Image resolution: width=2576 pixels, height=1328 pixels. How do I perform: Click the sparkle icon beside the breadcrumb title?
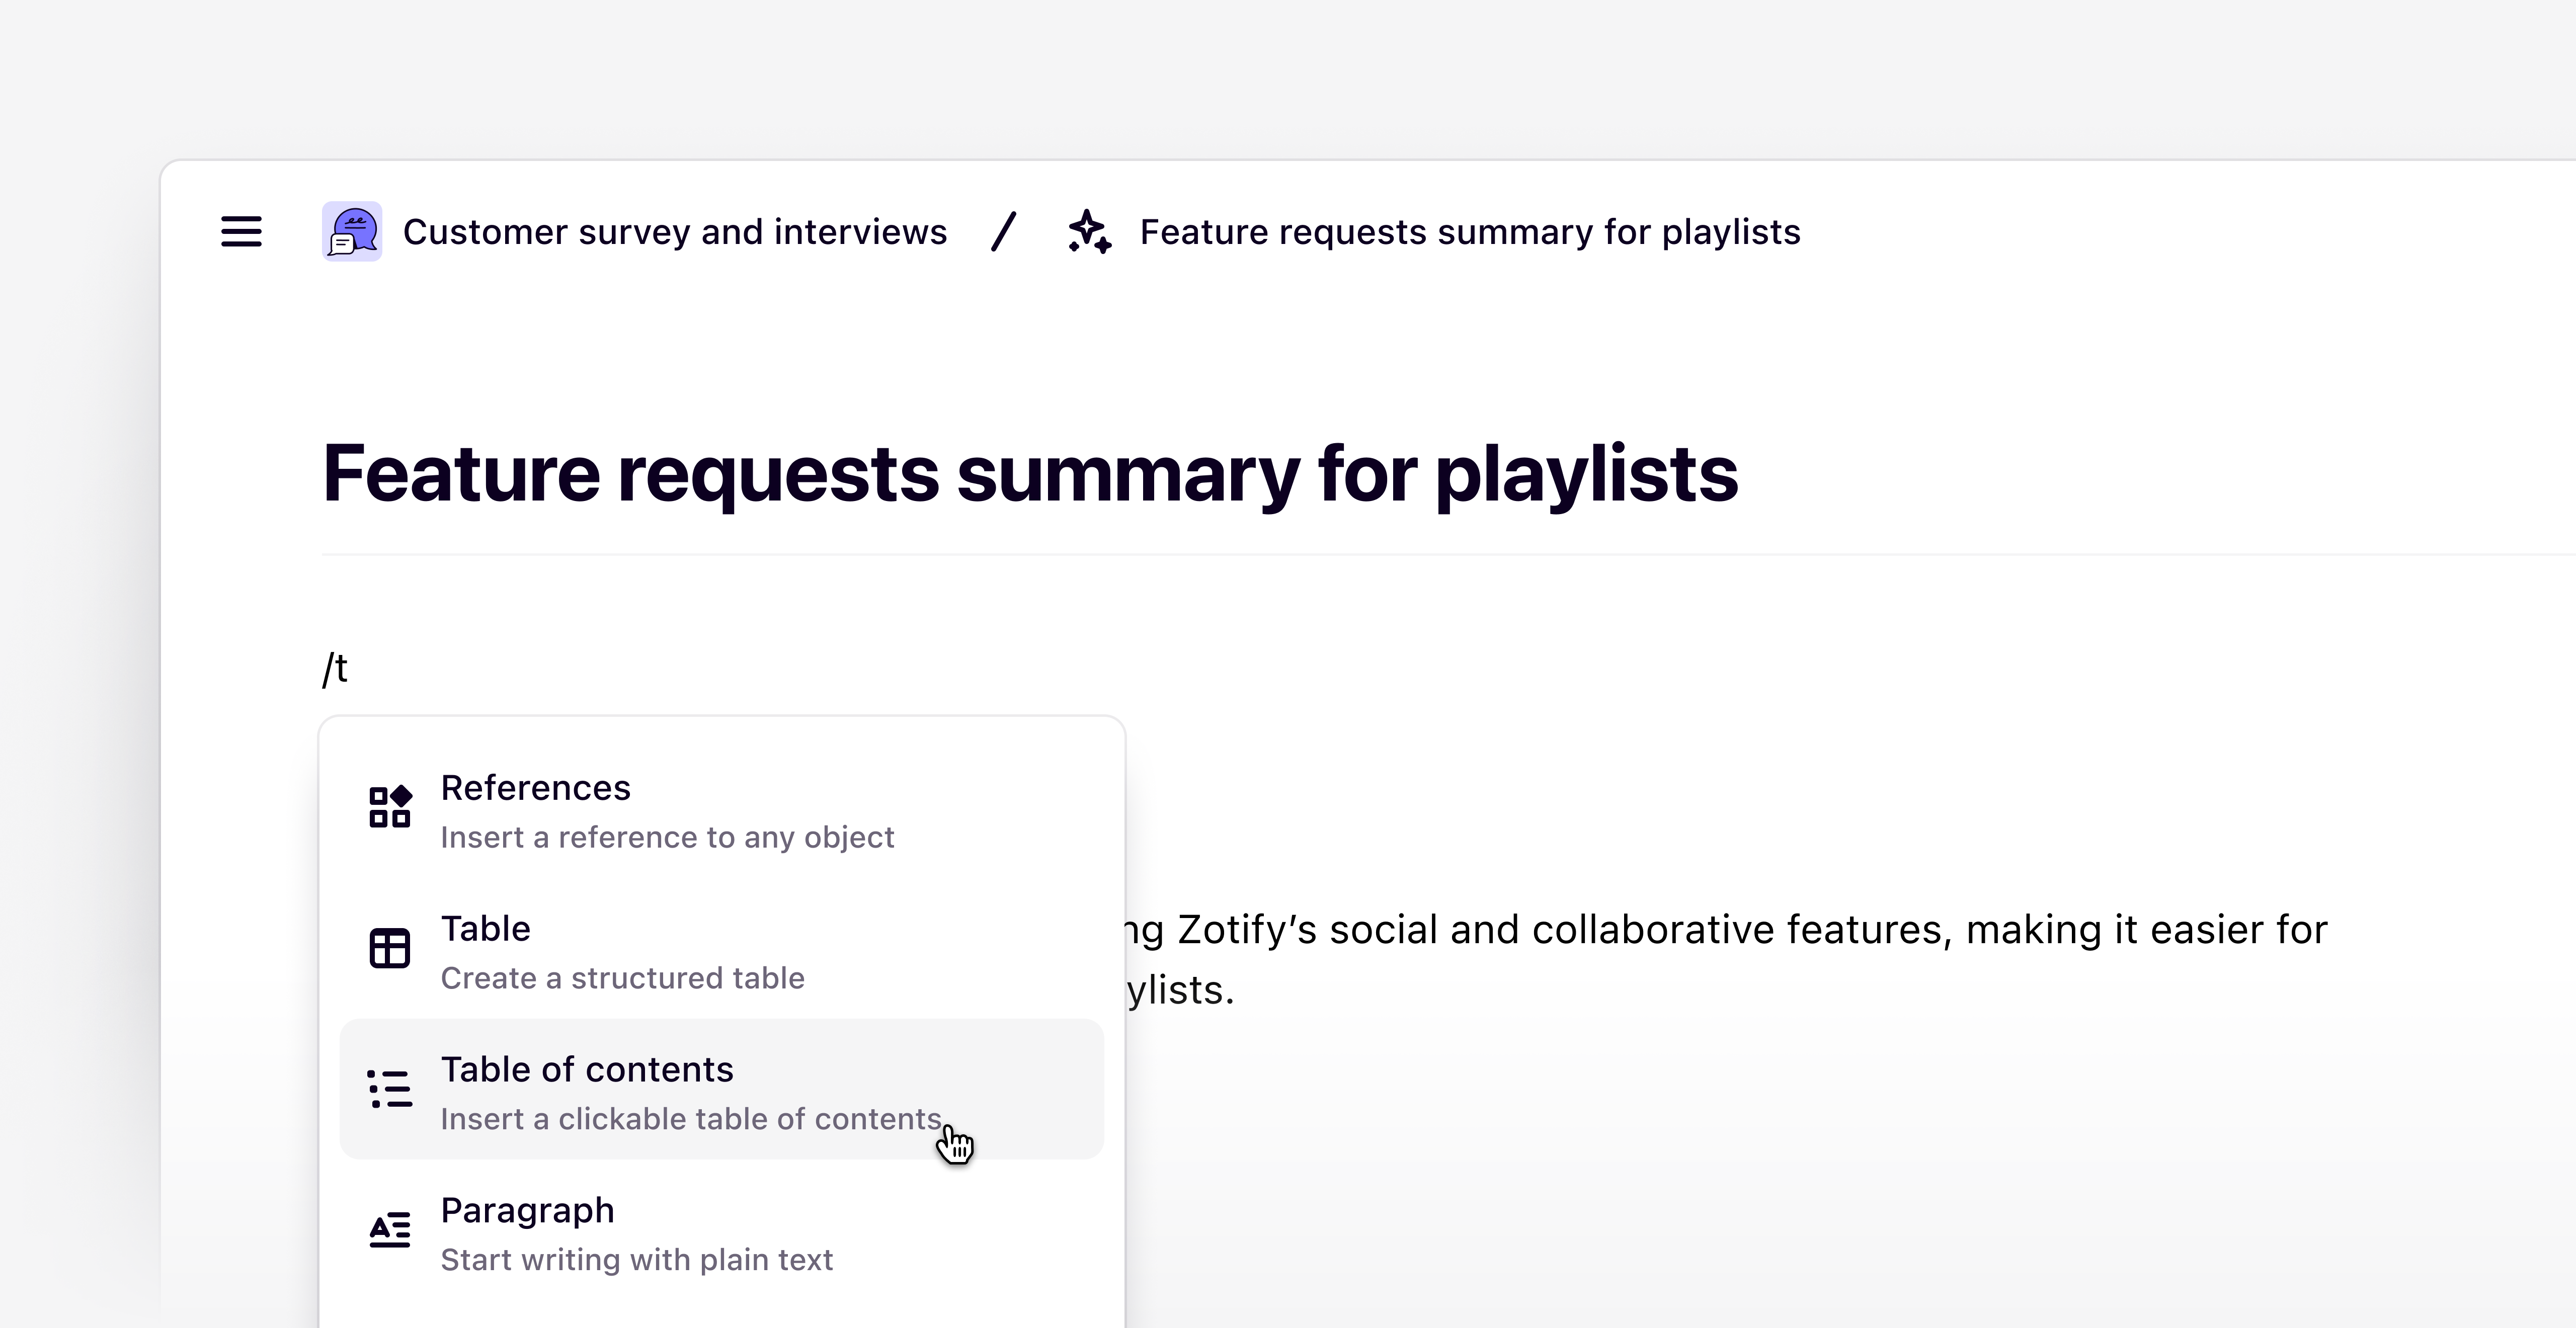[x=1089, y=231]
